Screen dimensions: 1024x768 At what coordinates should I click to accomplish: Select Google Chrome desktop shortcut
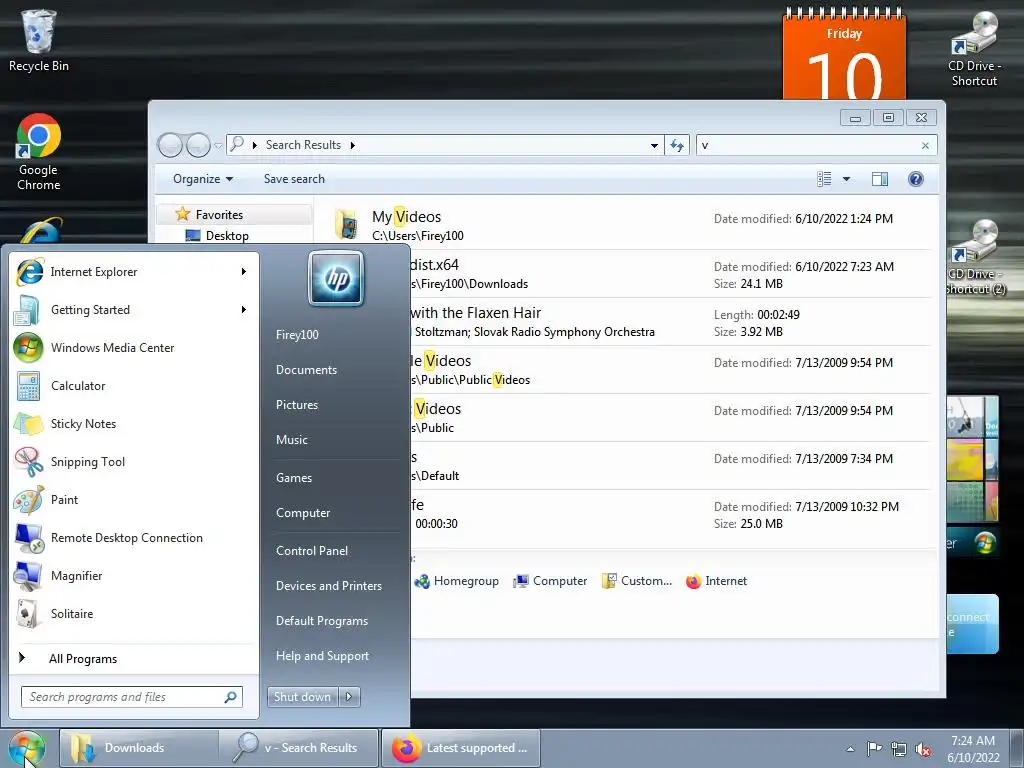point(39,152)
